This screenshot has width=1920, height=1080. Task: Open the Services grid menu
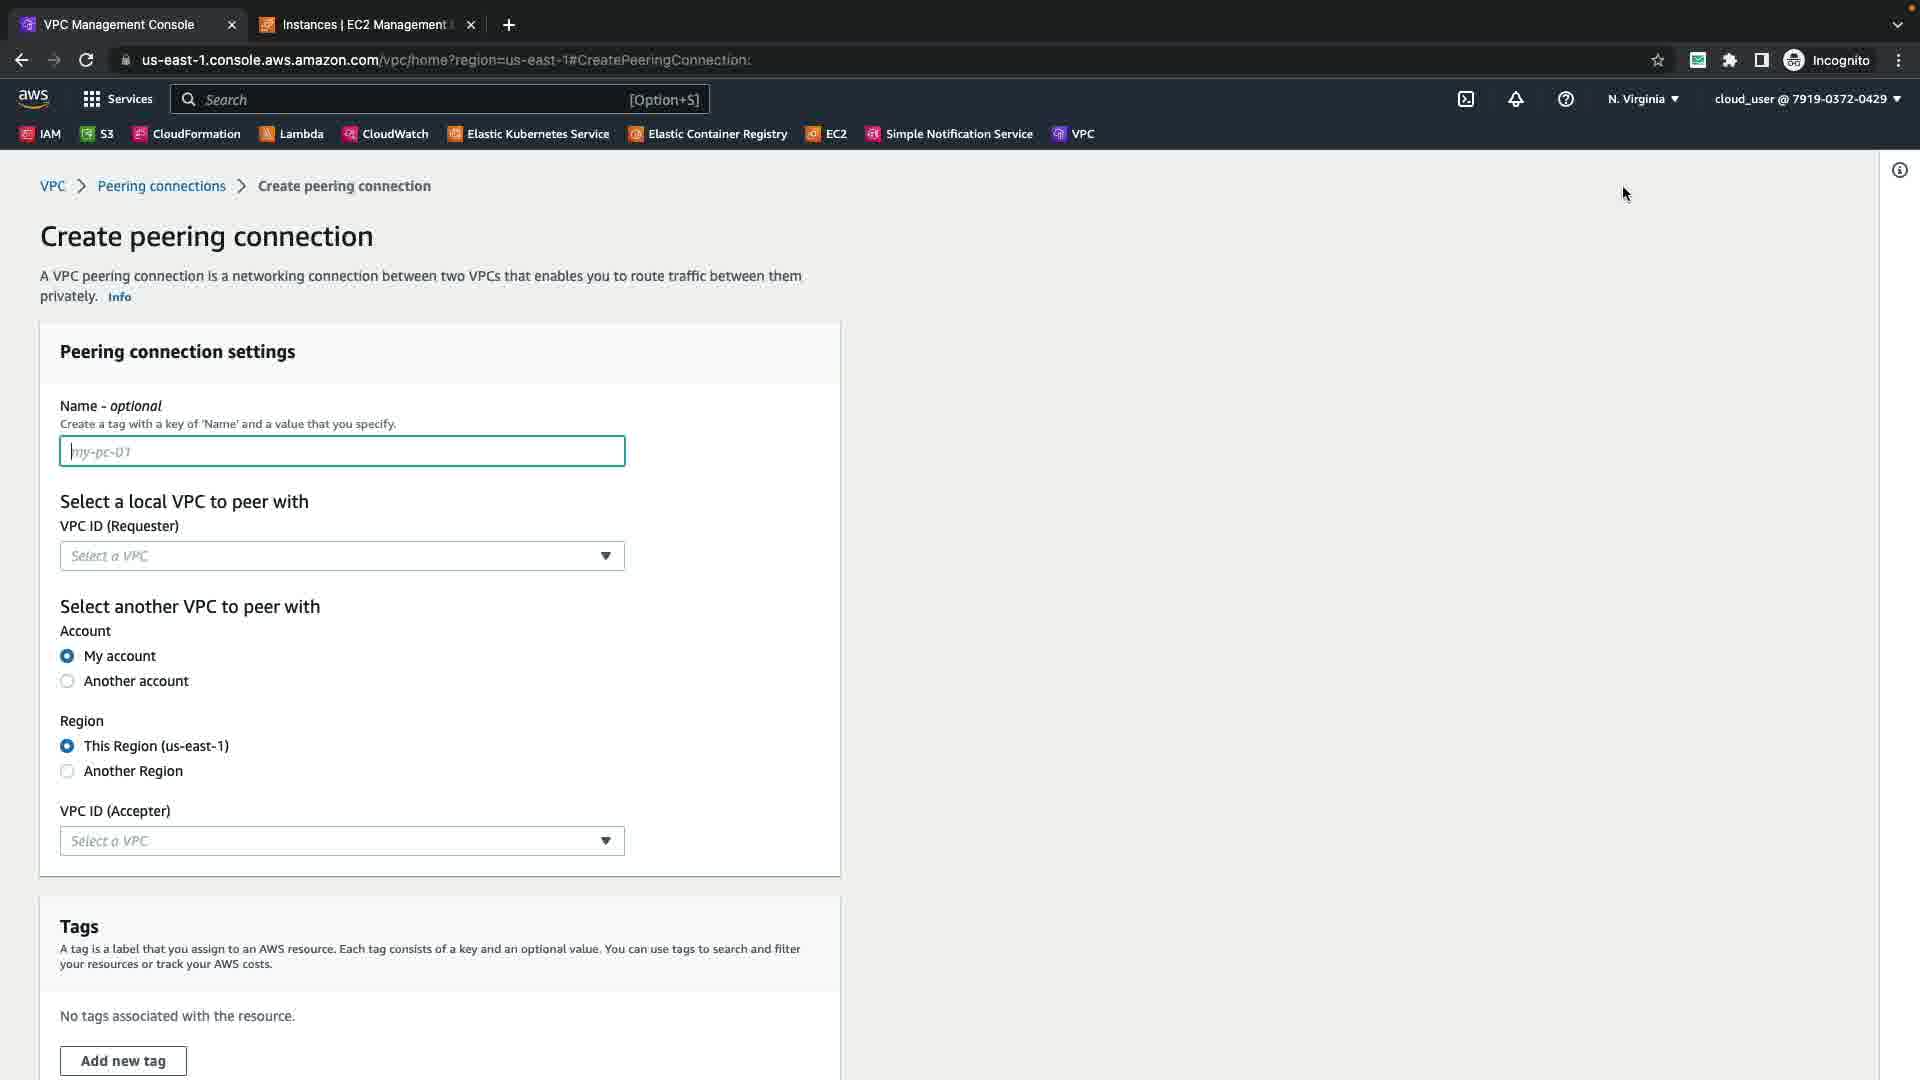[117, 99]
